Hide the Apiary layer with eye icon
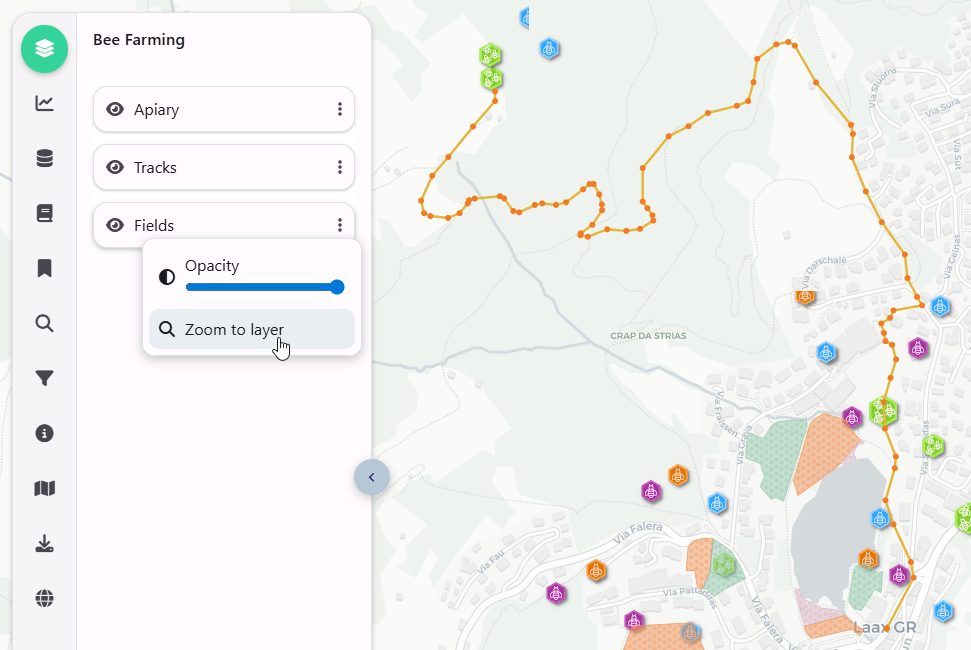The image size is (971, 650). (115, 109)
